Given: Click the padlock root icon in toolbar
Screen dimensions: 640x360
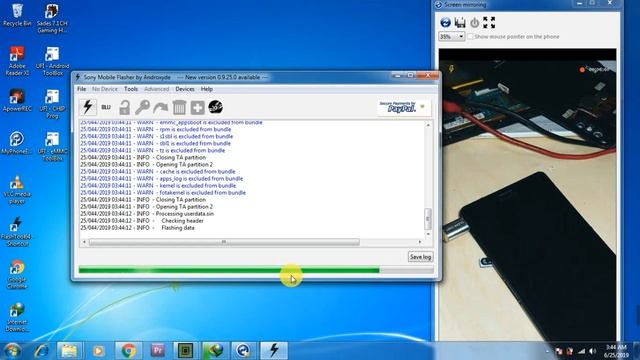Looking at the screenshot, I should point(124,107).
